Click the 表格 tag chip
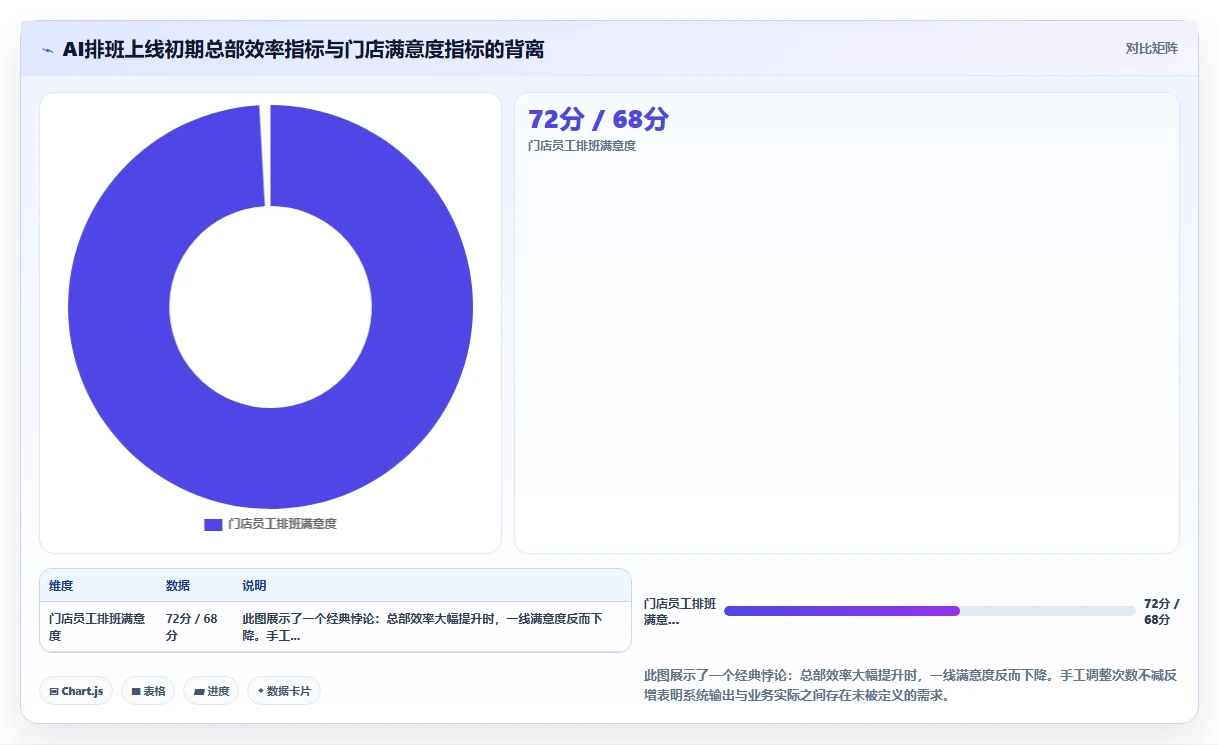Screen dimensions: 1219x745 tap(148, 691)
